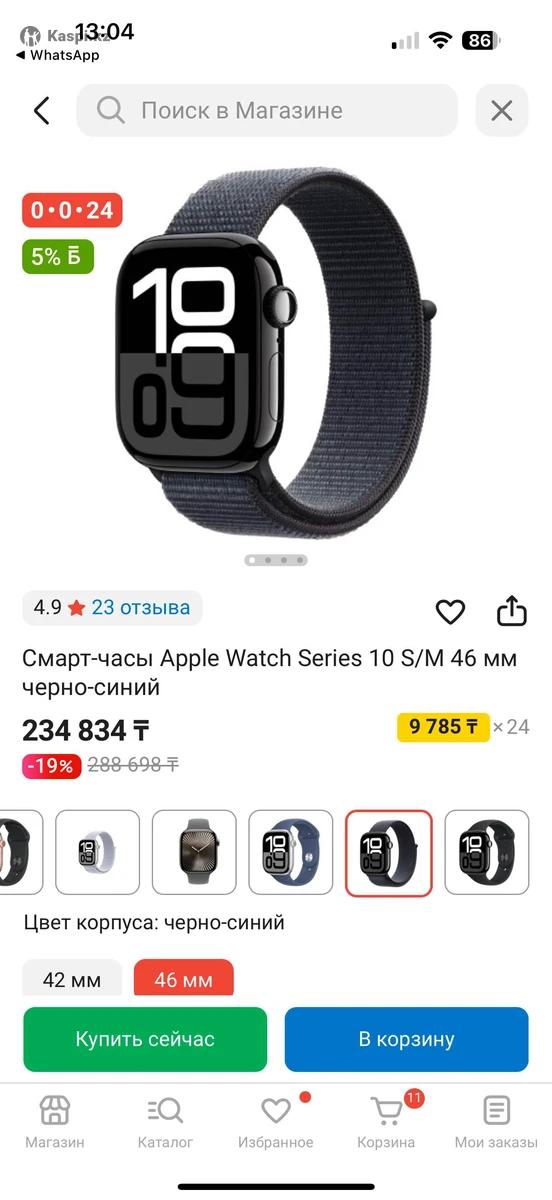Open the 23 отзыва reviews link
Image resolution: width=552 pixels, height=1200 pixels.
tap(141, 607)
